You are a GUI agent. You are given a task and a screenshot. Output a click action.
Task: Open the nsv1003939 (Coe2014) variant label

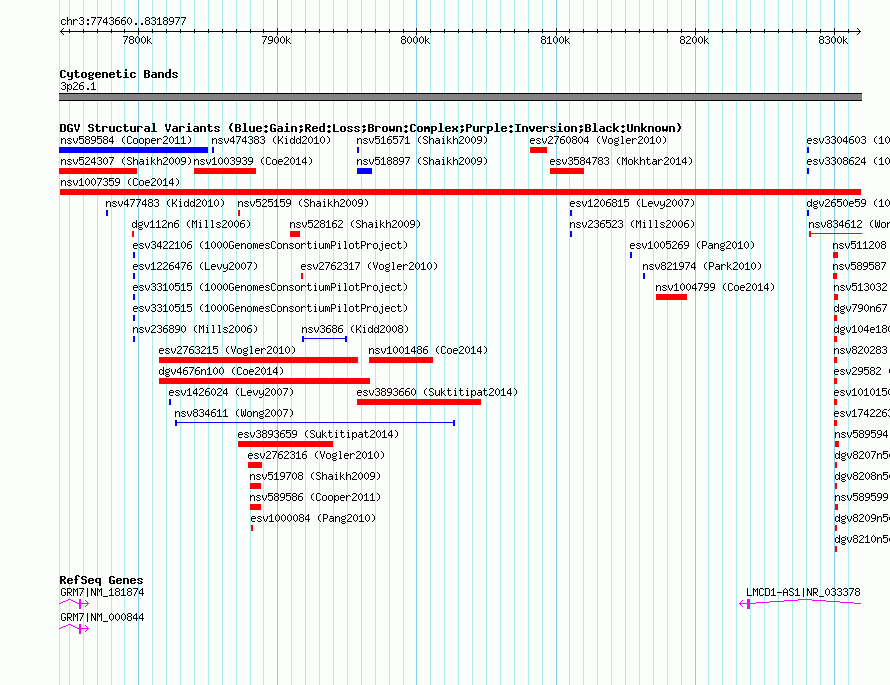pyautogui.click(x=253, y=161)
